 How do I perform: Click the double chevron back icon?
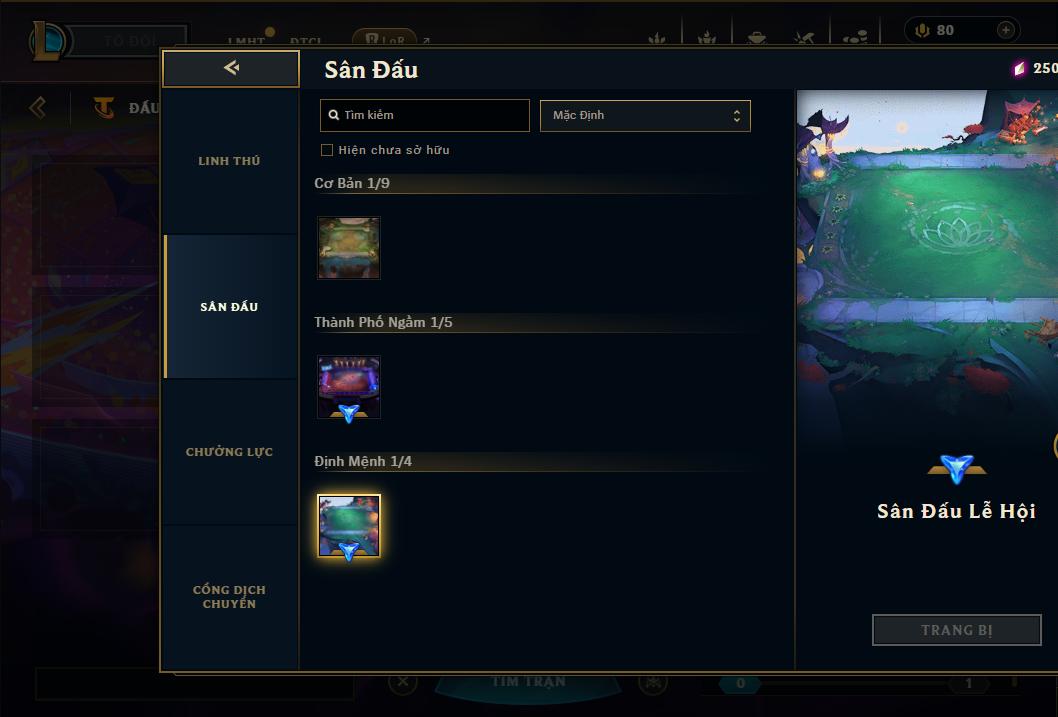coord(38,107)
